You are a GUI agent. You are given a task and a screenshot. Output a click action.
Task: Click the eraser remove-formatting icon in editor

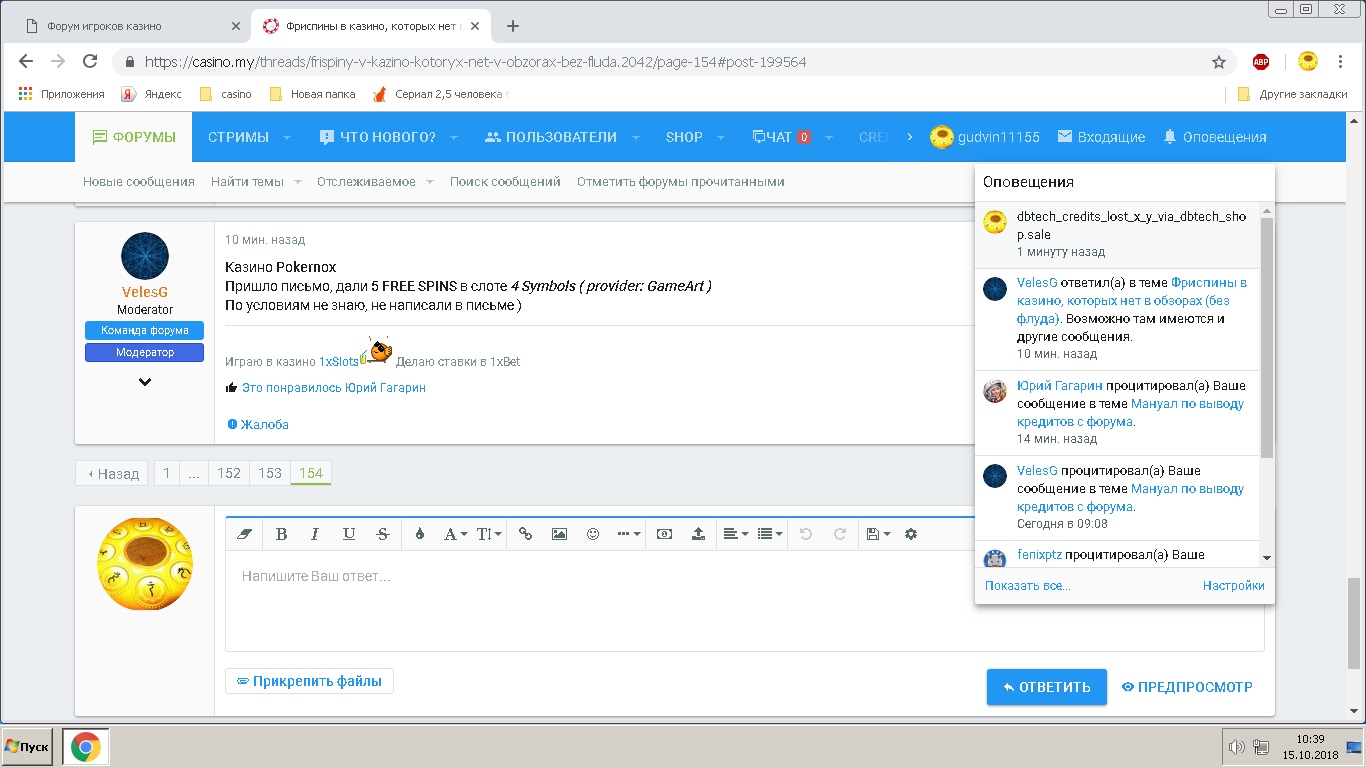click(x=244, y=534)
